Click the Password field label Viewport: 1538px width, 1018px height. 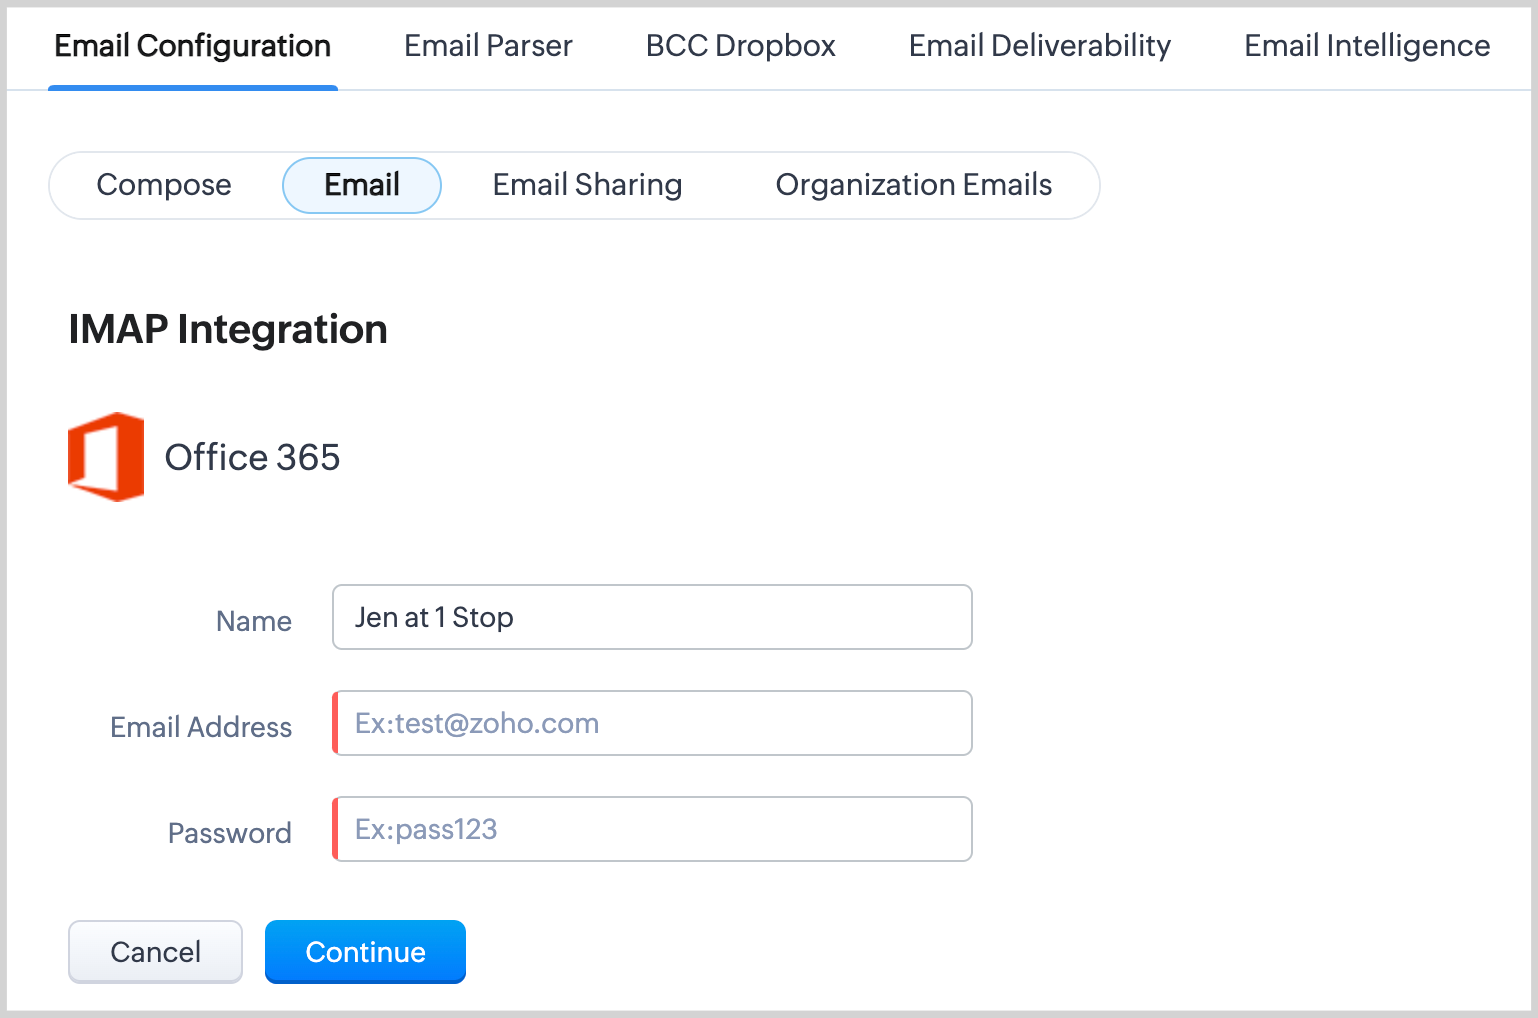click(229, 834)
